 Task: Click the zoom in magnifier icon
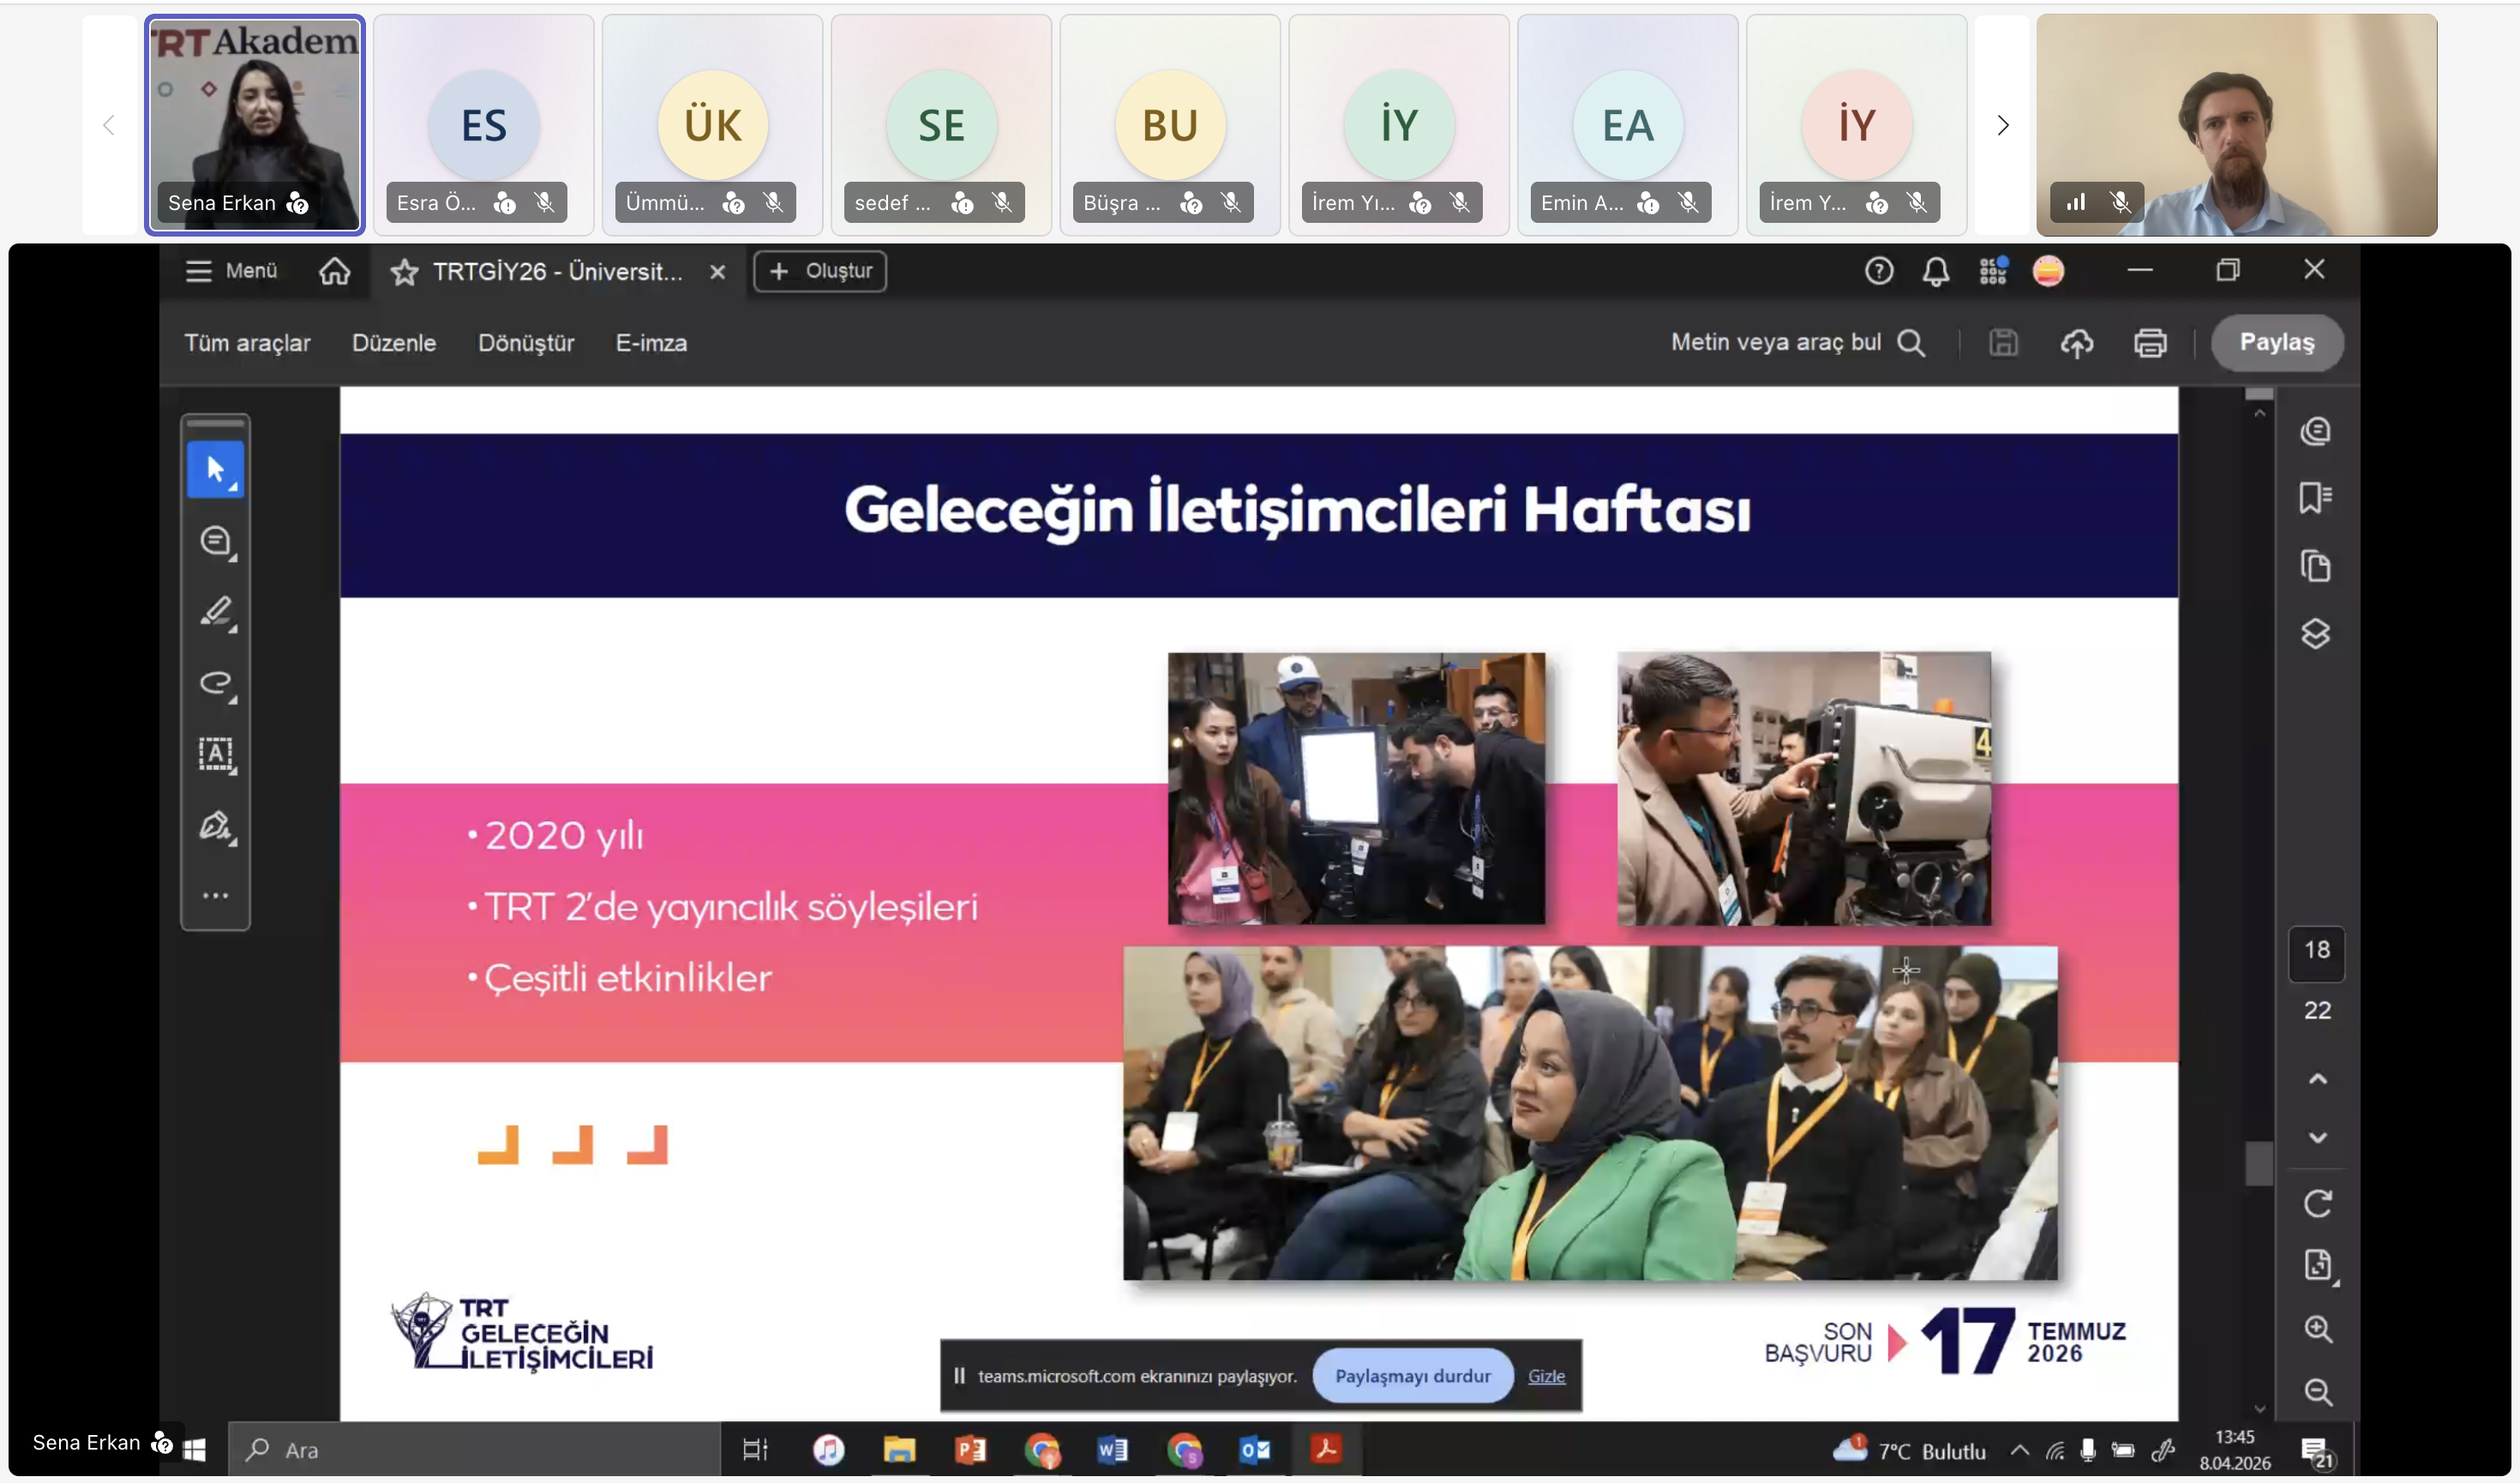2317,1329
